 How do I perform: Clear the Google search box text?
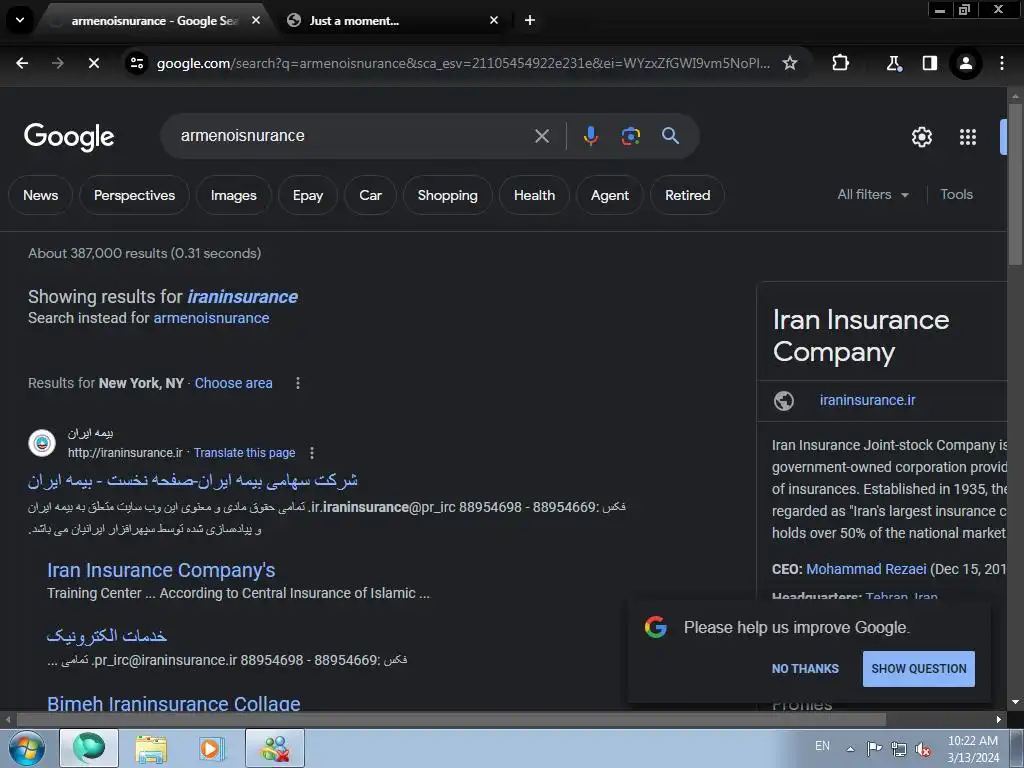[541, 136]
